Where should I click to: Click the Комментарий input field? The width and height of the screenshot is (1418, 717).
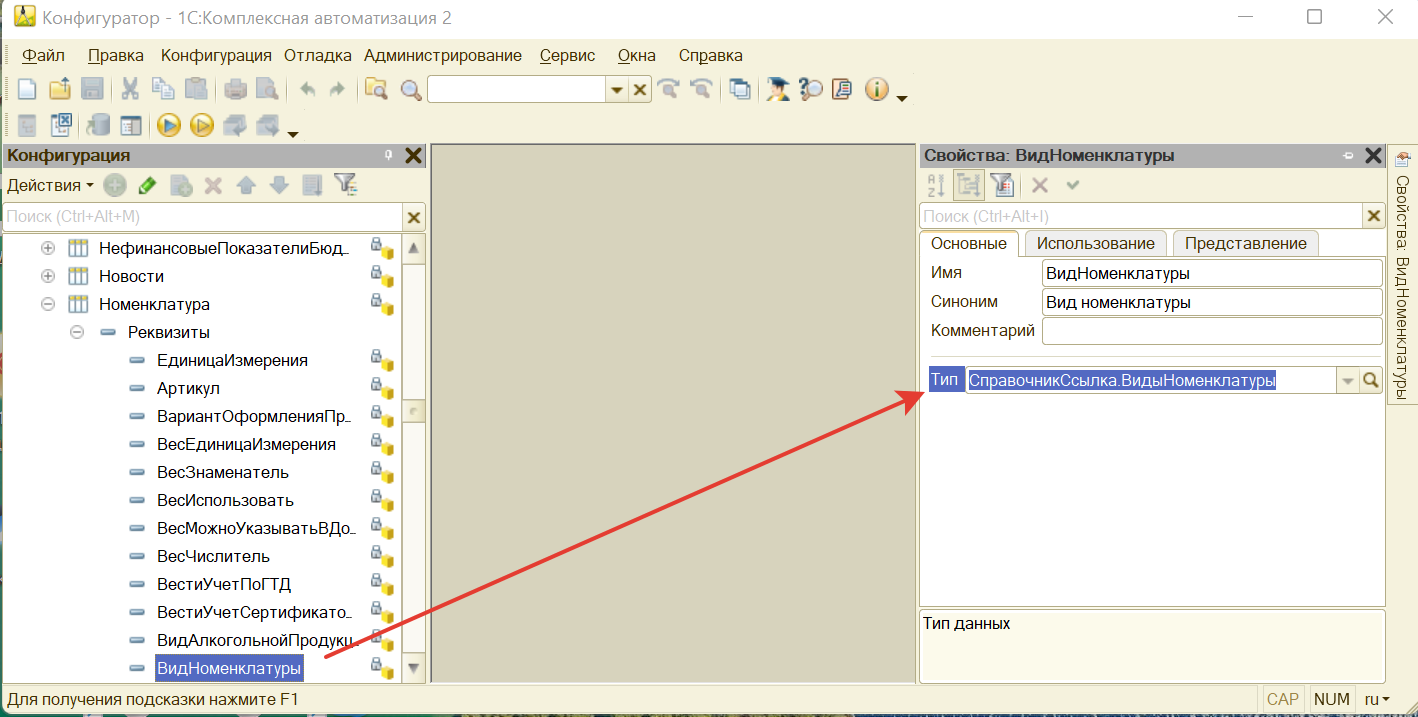point(1212,331)
